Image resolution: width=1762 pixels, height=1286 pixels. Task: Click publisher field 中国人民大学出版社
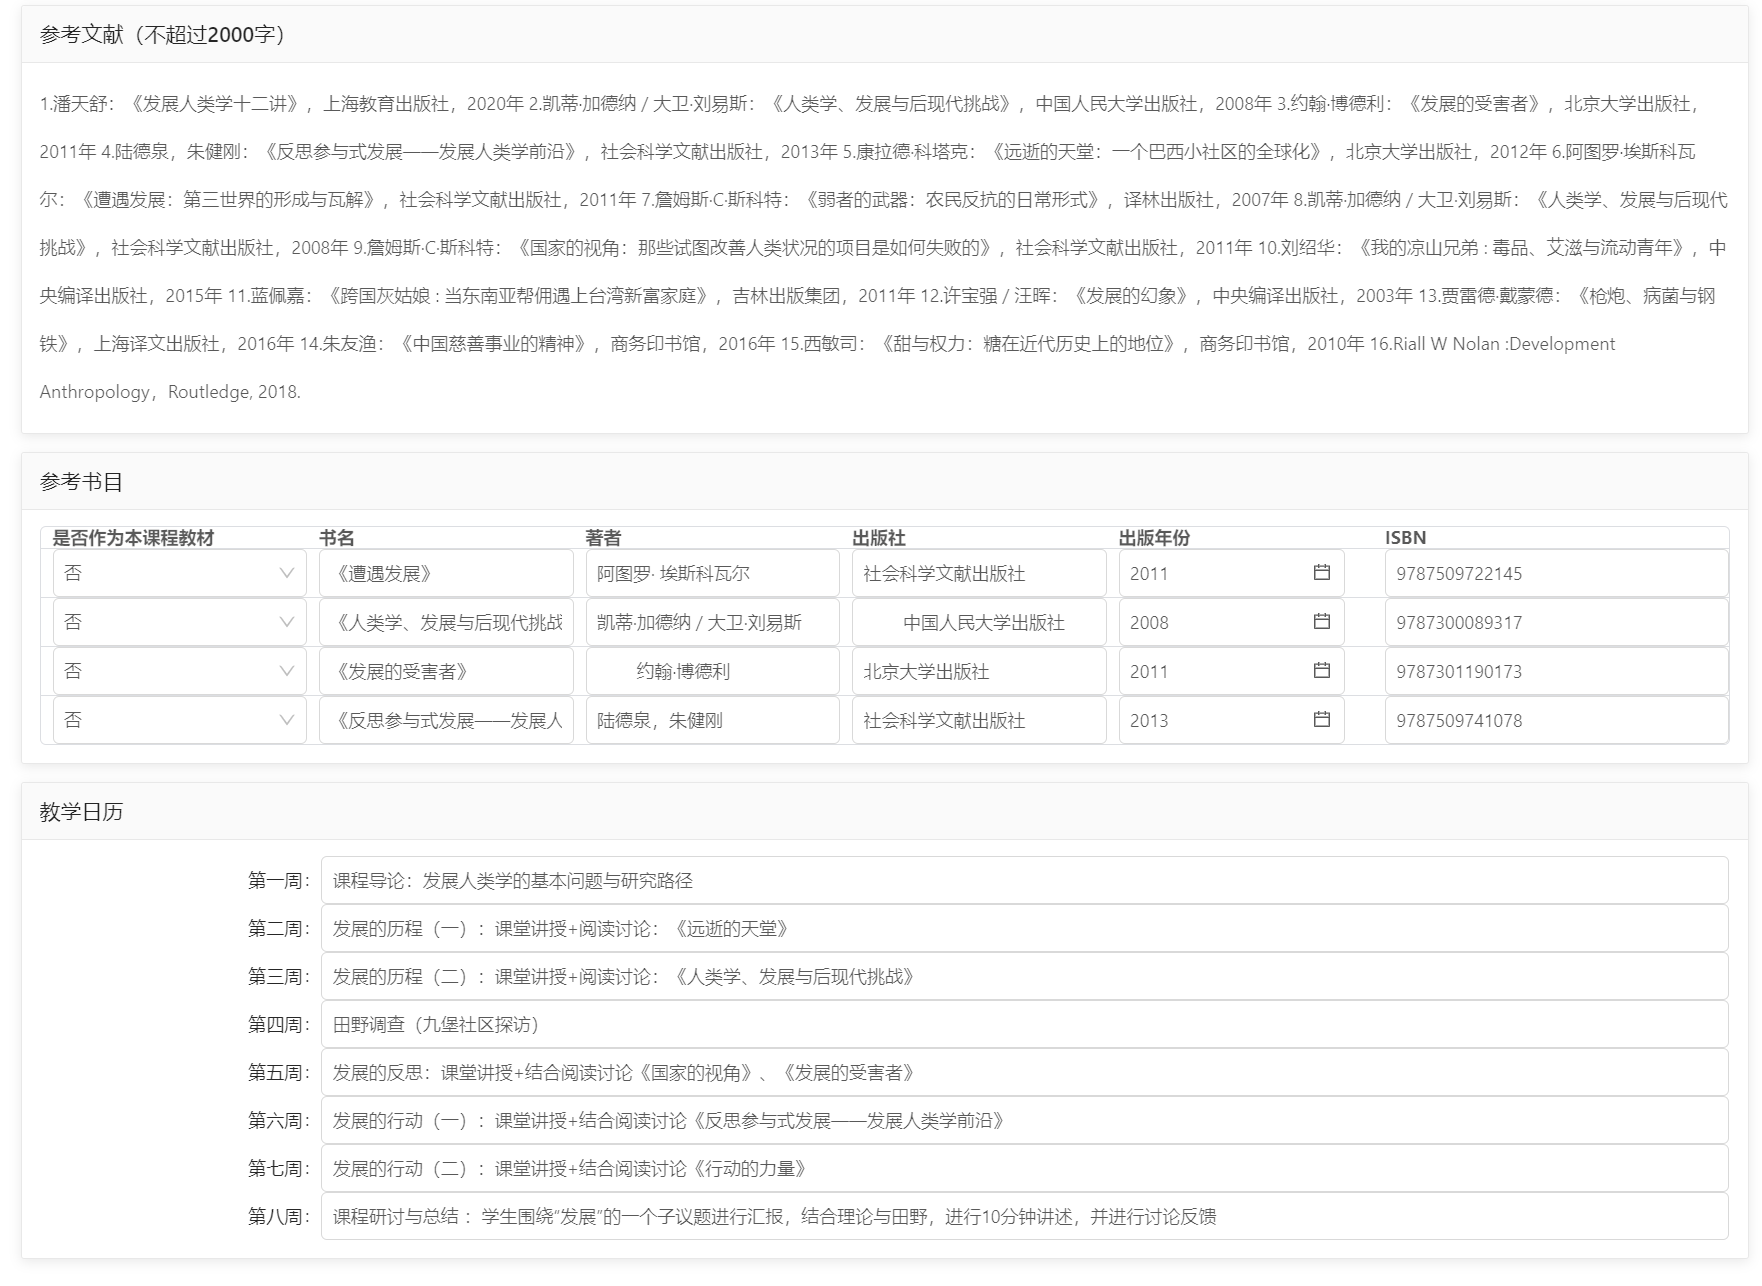979,622
